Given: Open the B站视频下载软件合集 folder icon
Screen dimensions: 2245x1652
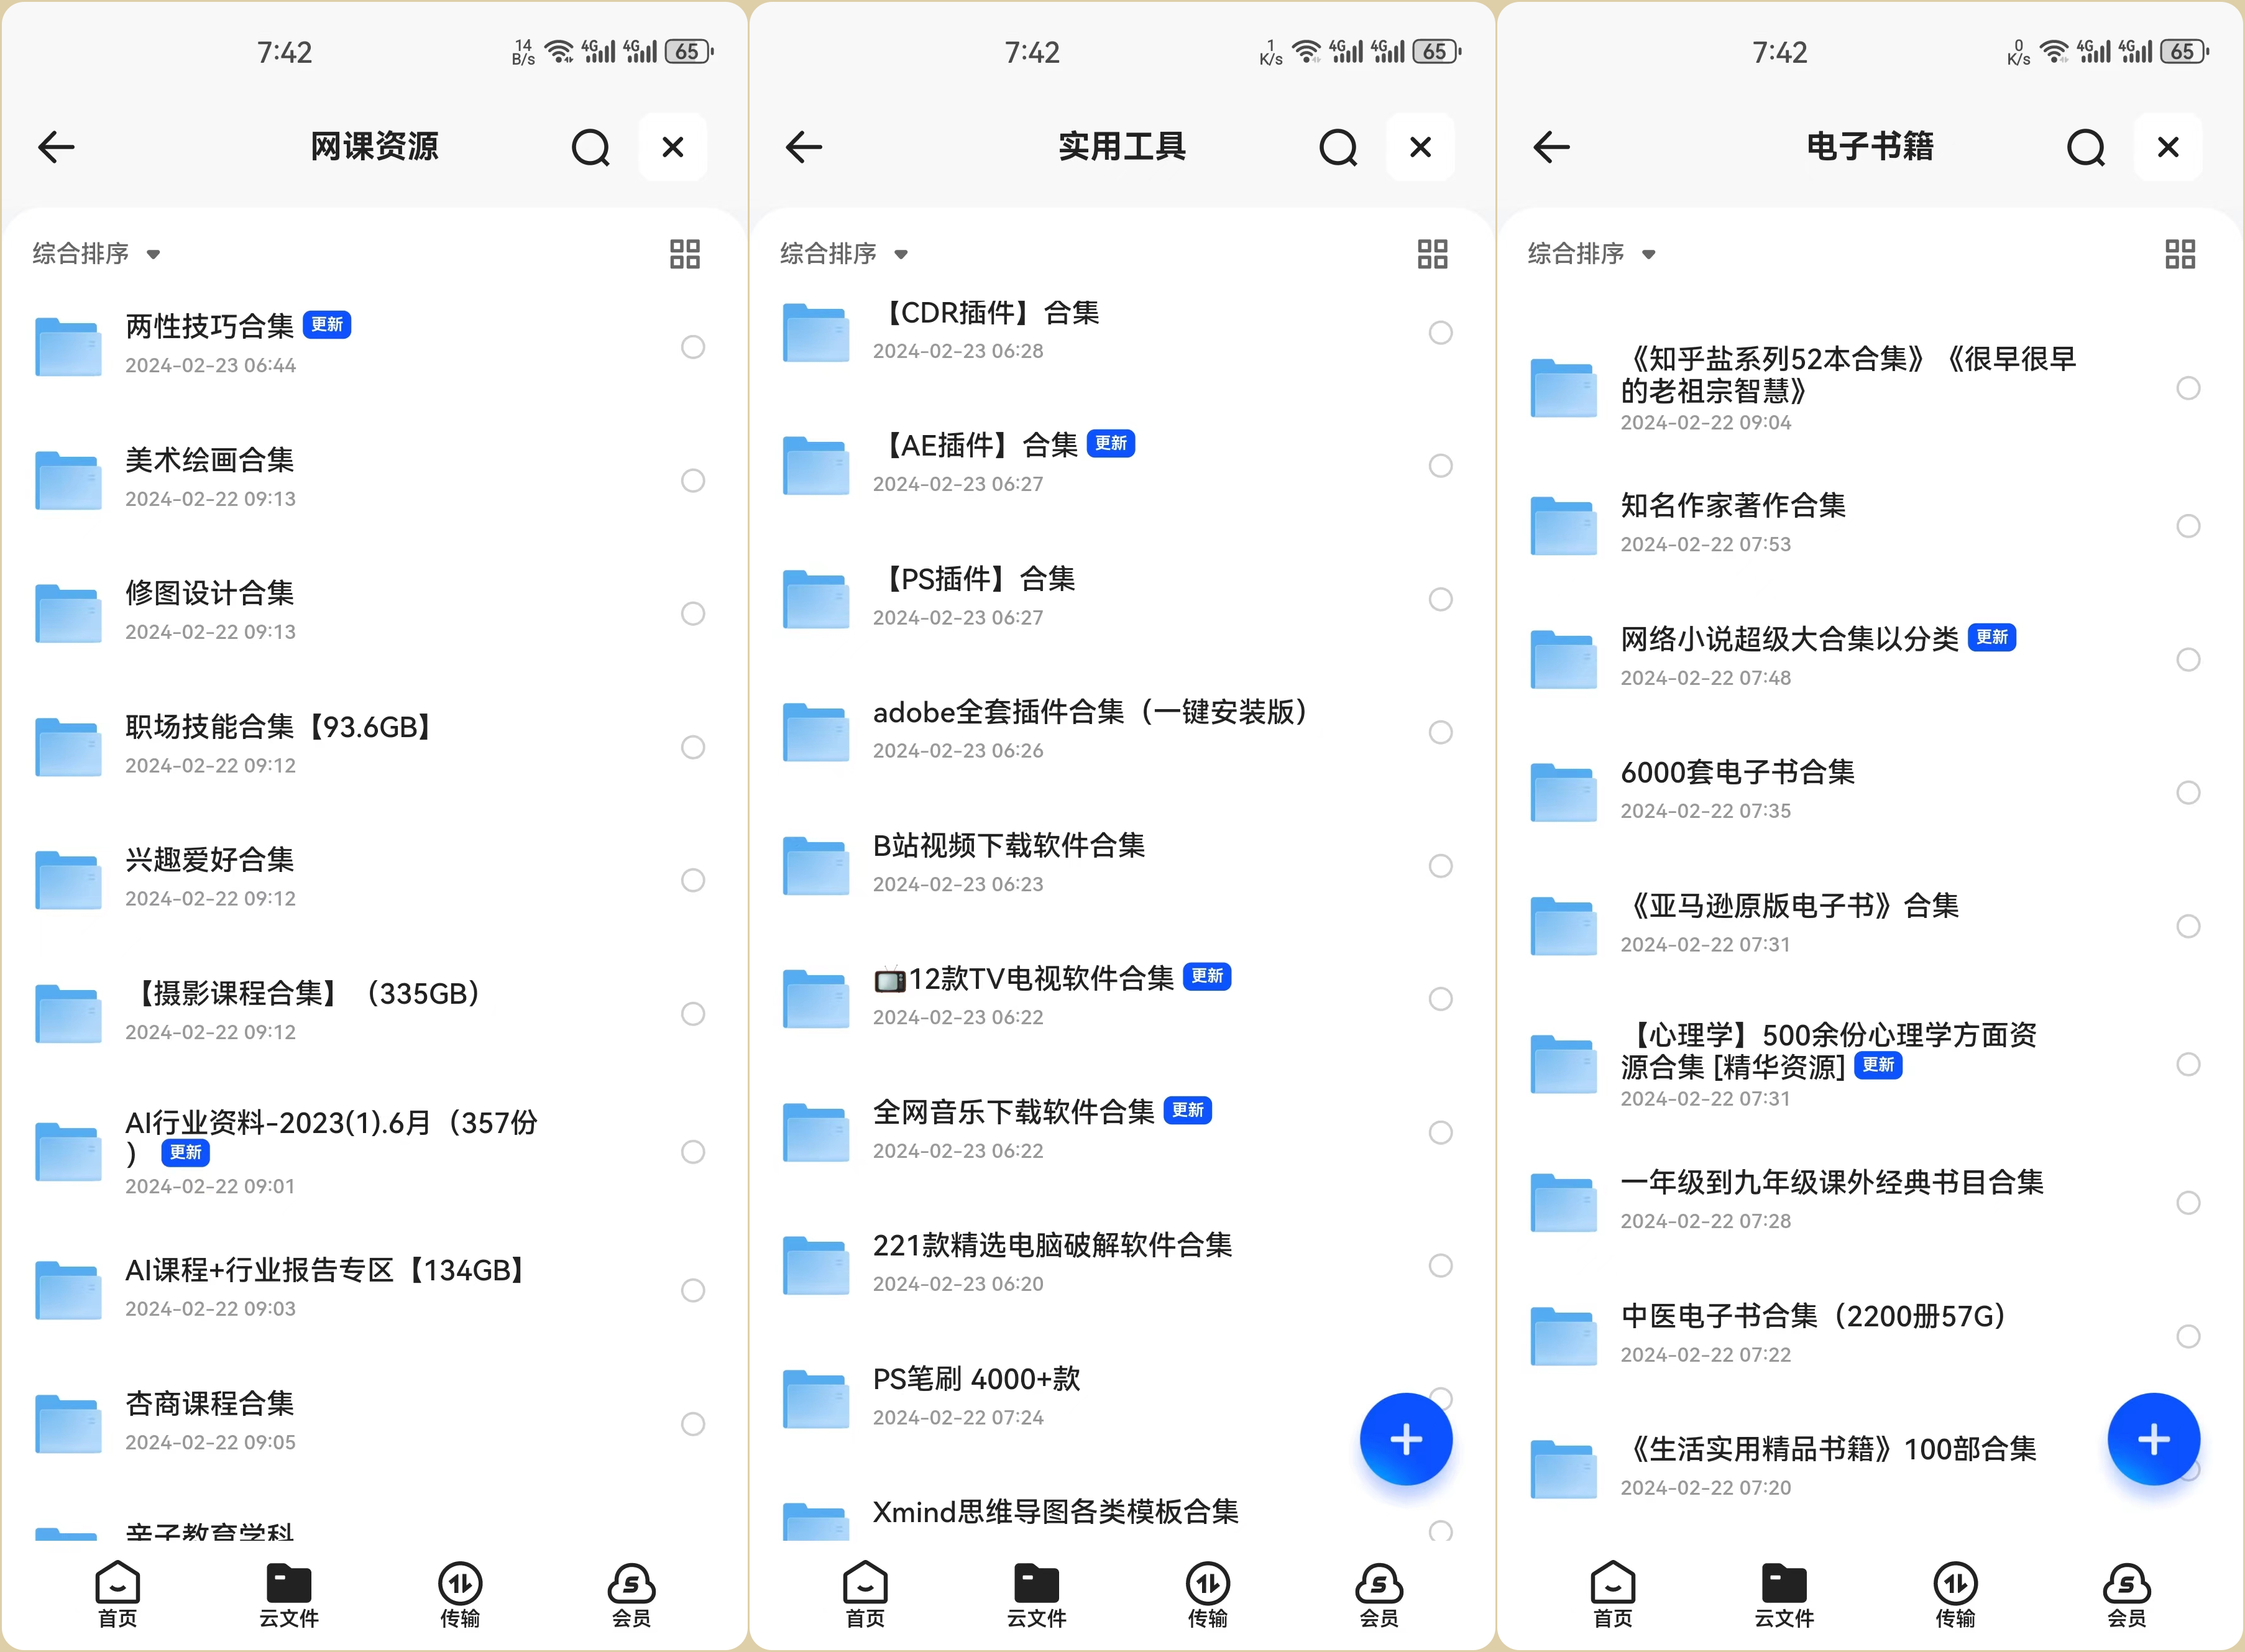Looking at the screenshot, I should [x=816, y=865].
